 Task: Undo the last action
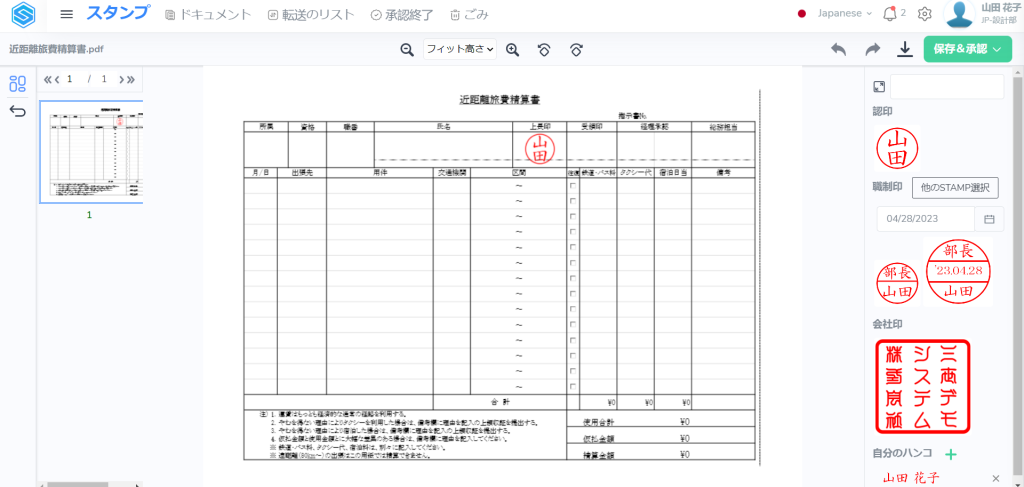(838, 49)
